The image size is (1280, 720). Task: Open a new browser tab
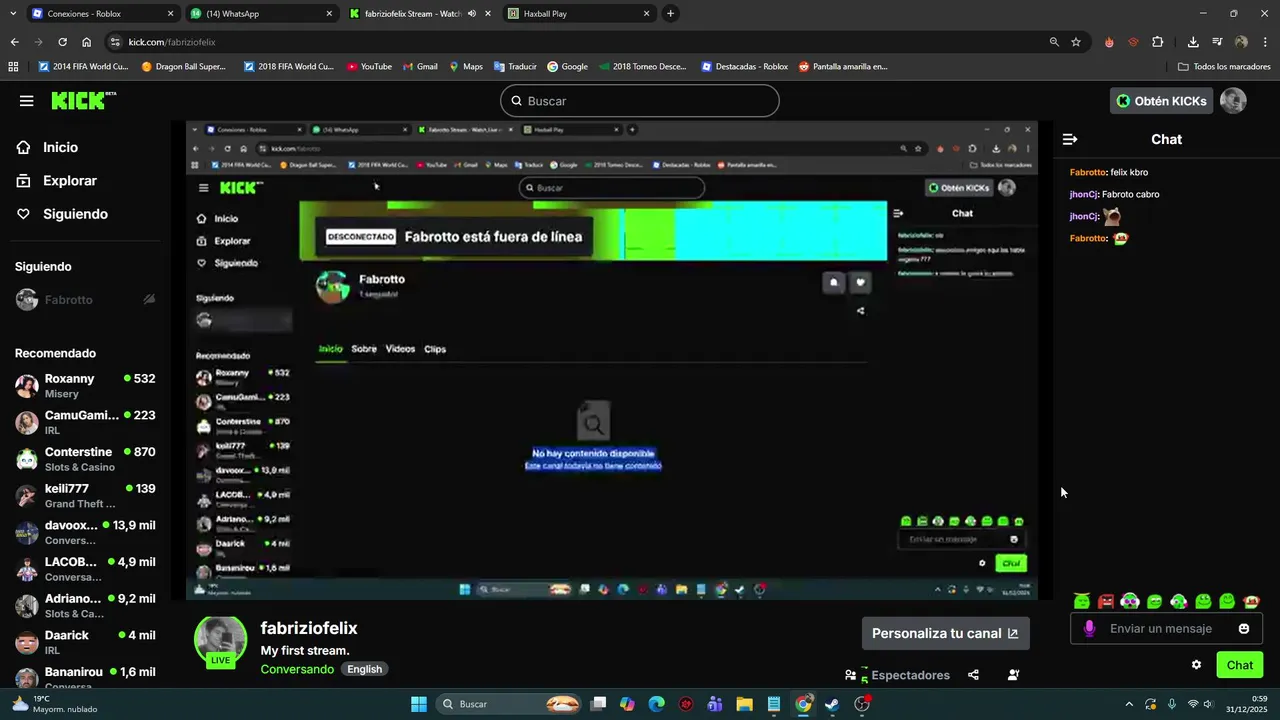tap(670, 14)
